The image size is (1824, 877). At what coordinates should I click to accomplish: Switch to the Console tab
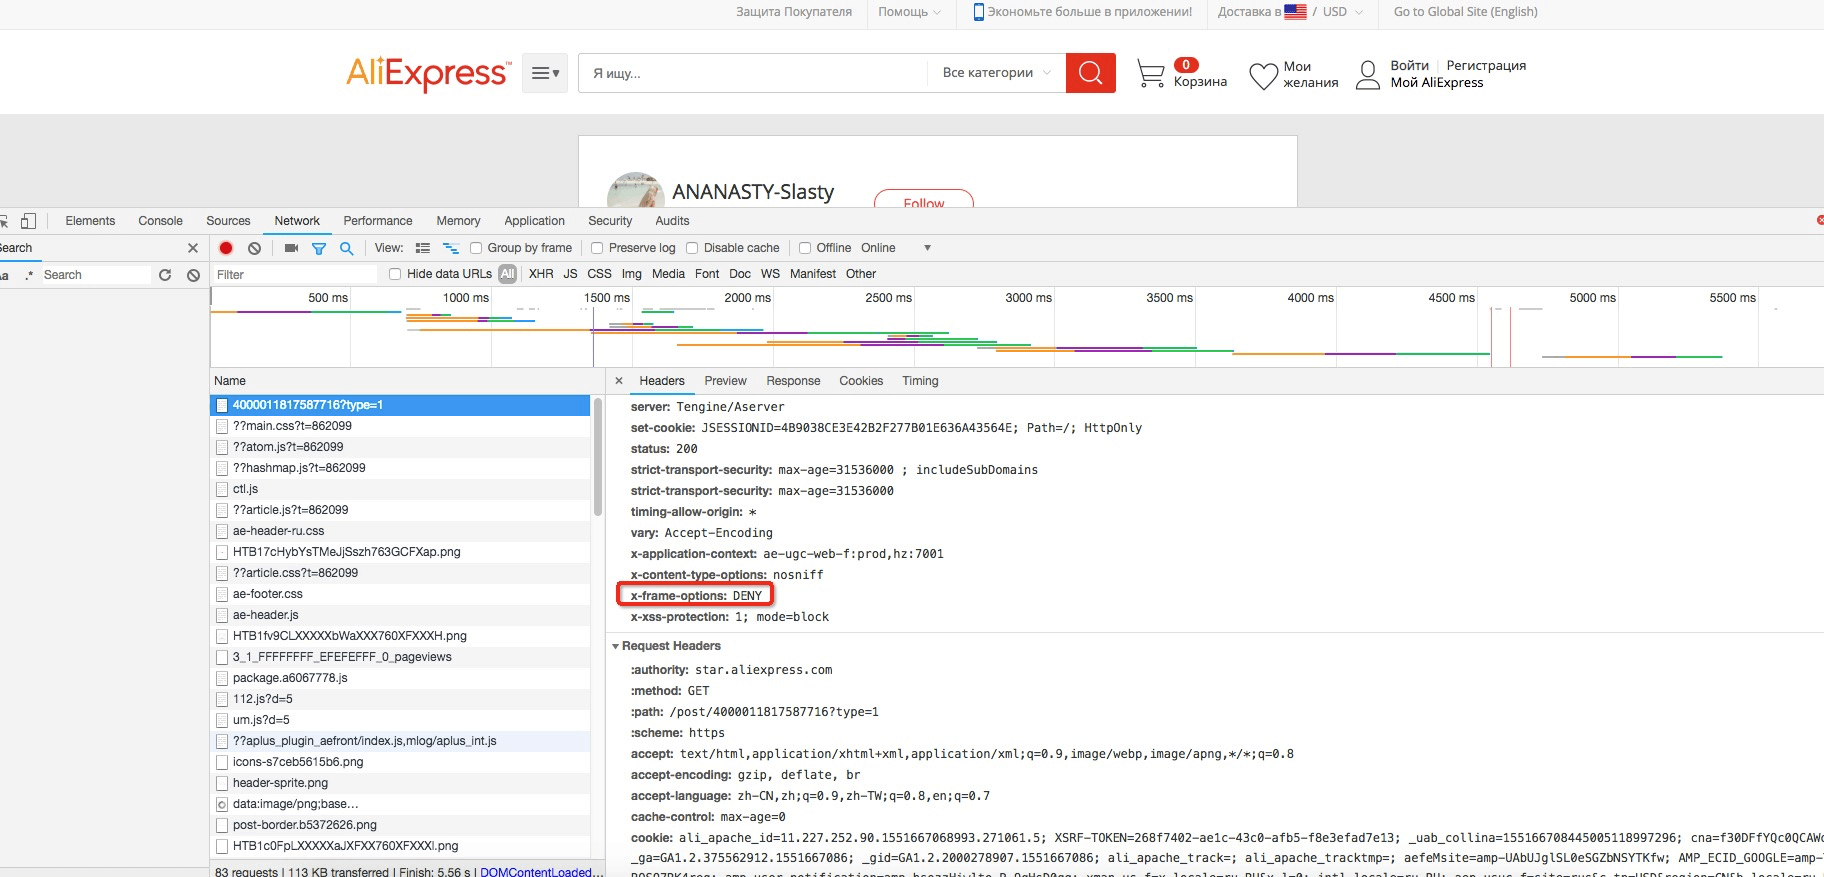click(x=160, y=221)
